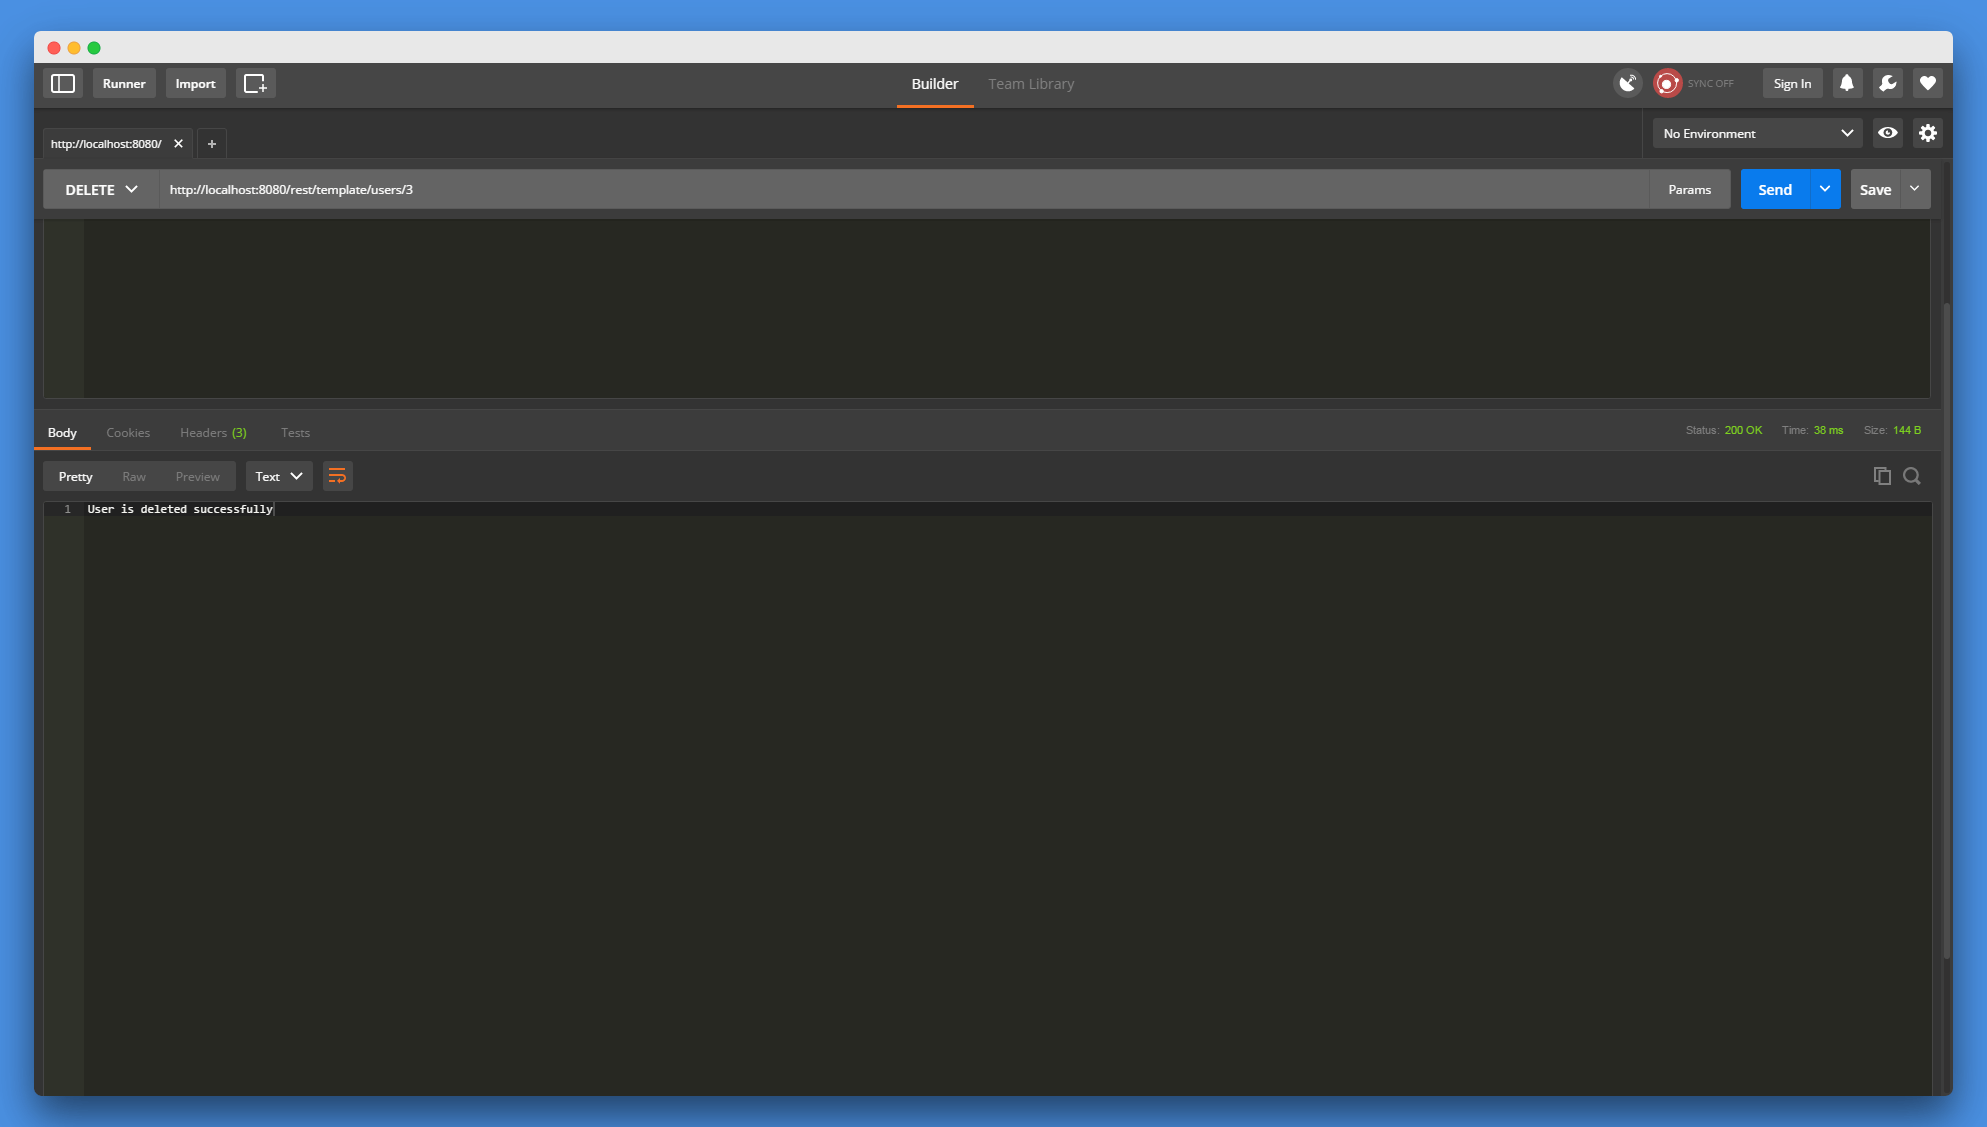Click the 200 OK status value
The width and height of the screenshot is (1987, 1127).
point(1743,430)
